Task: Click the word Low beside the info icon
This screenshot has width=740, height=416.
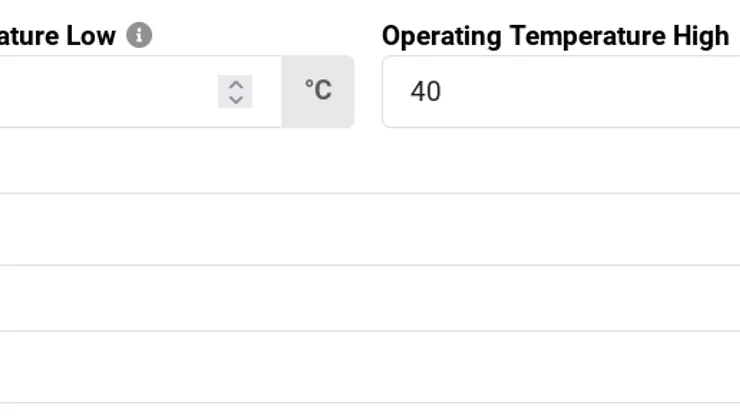Action: [x=91, y=36]
